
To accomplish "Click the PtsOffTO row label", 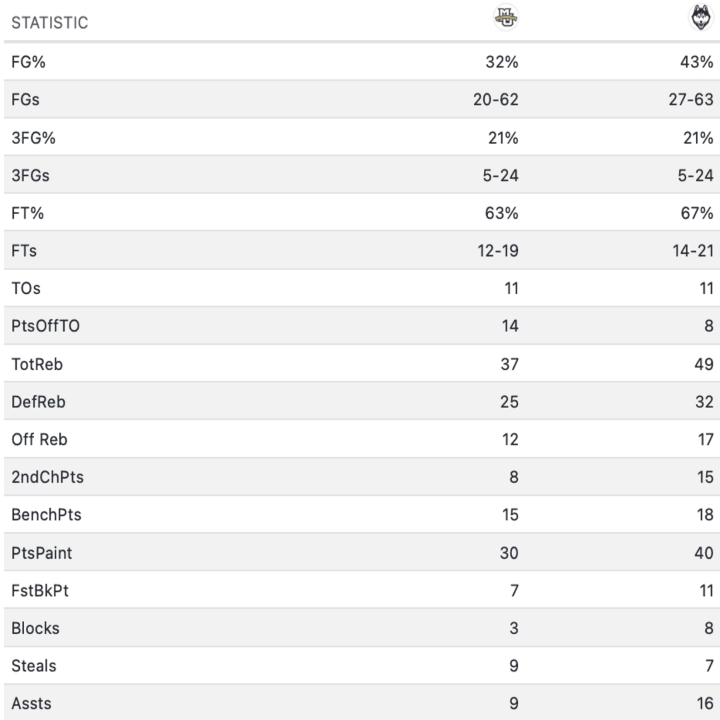I will click(x=46, y=326).
